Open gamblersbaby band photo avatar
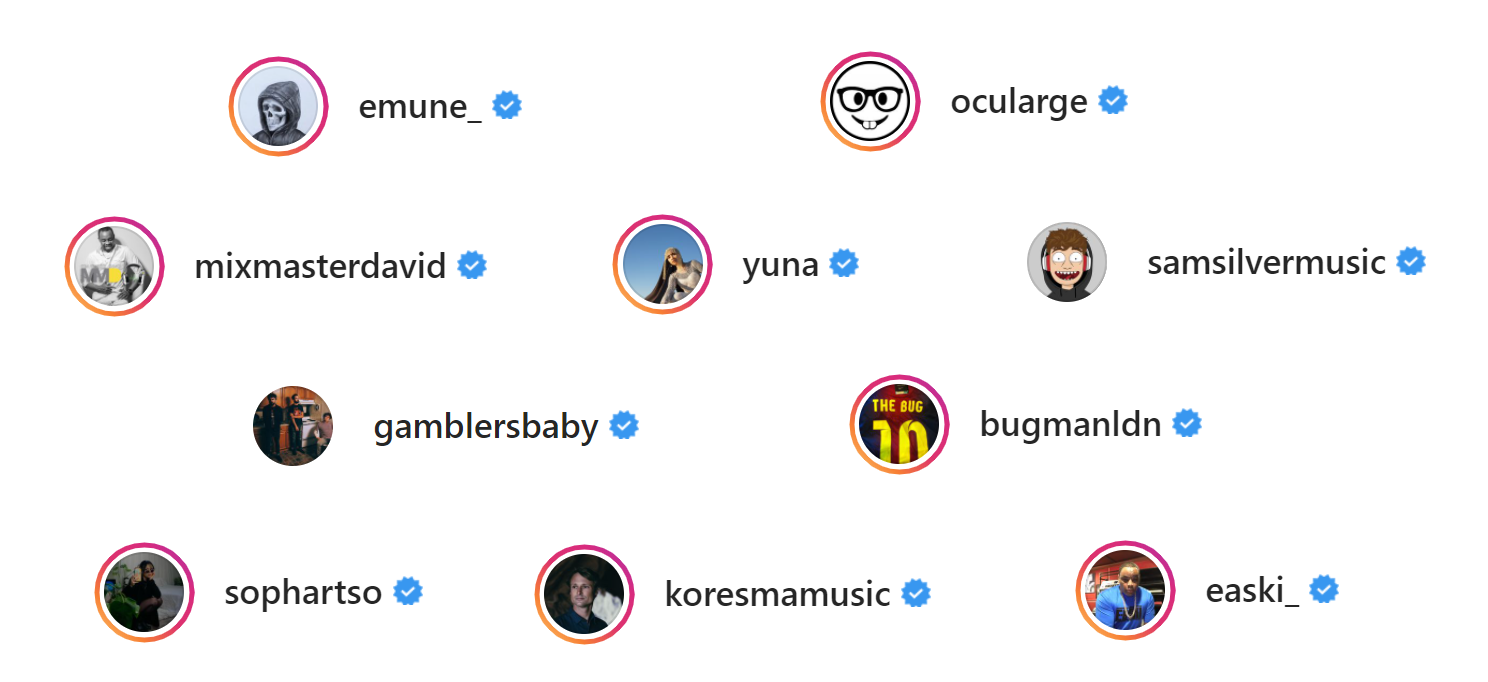Viewport: 1488px width, 682px height. point(293,426)
